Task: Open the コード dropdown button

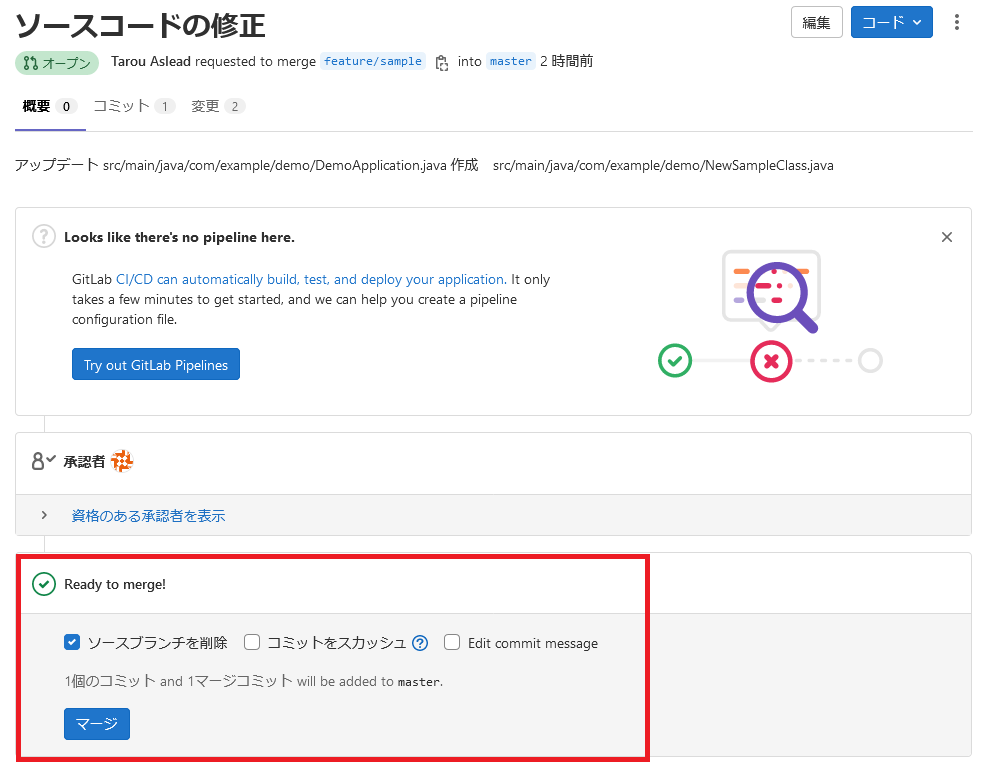Action: (891, 22)
